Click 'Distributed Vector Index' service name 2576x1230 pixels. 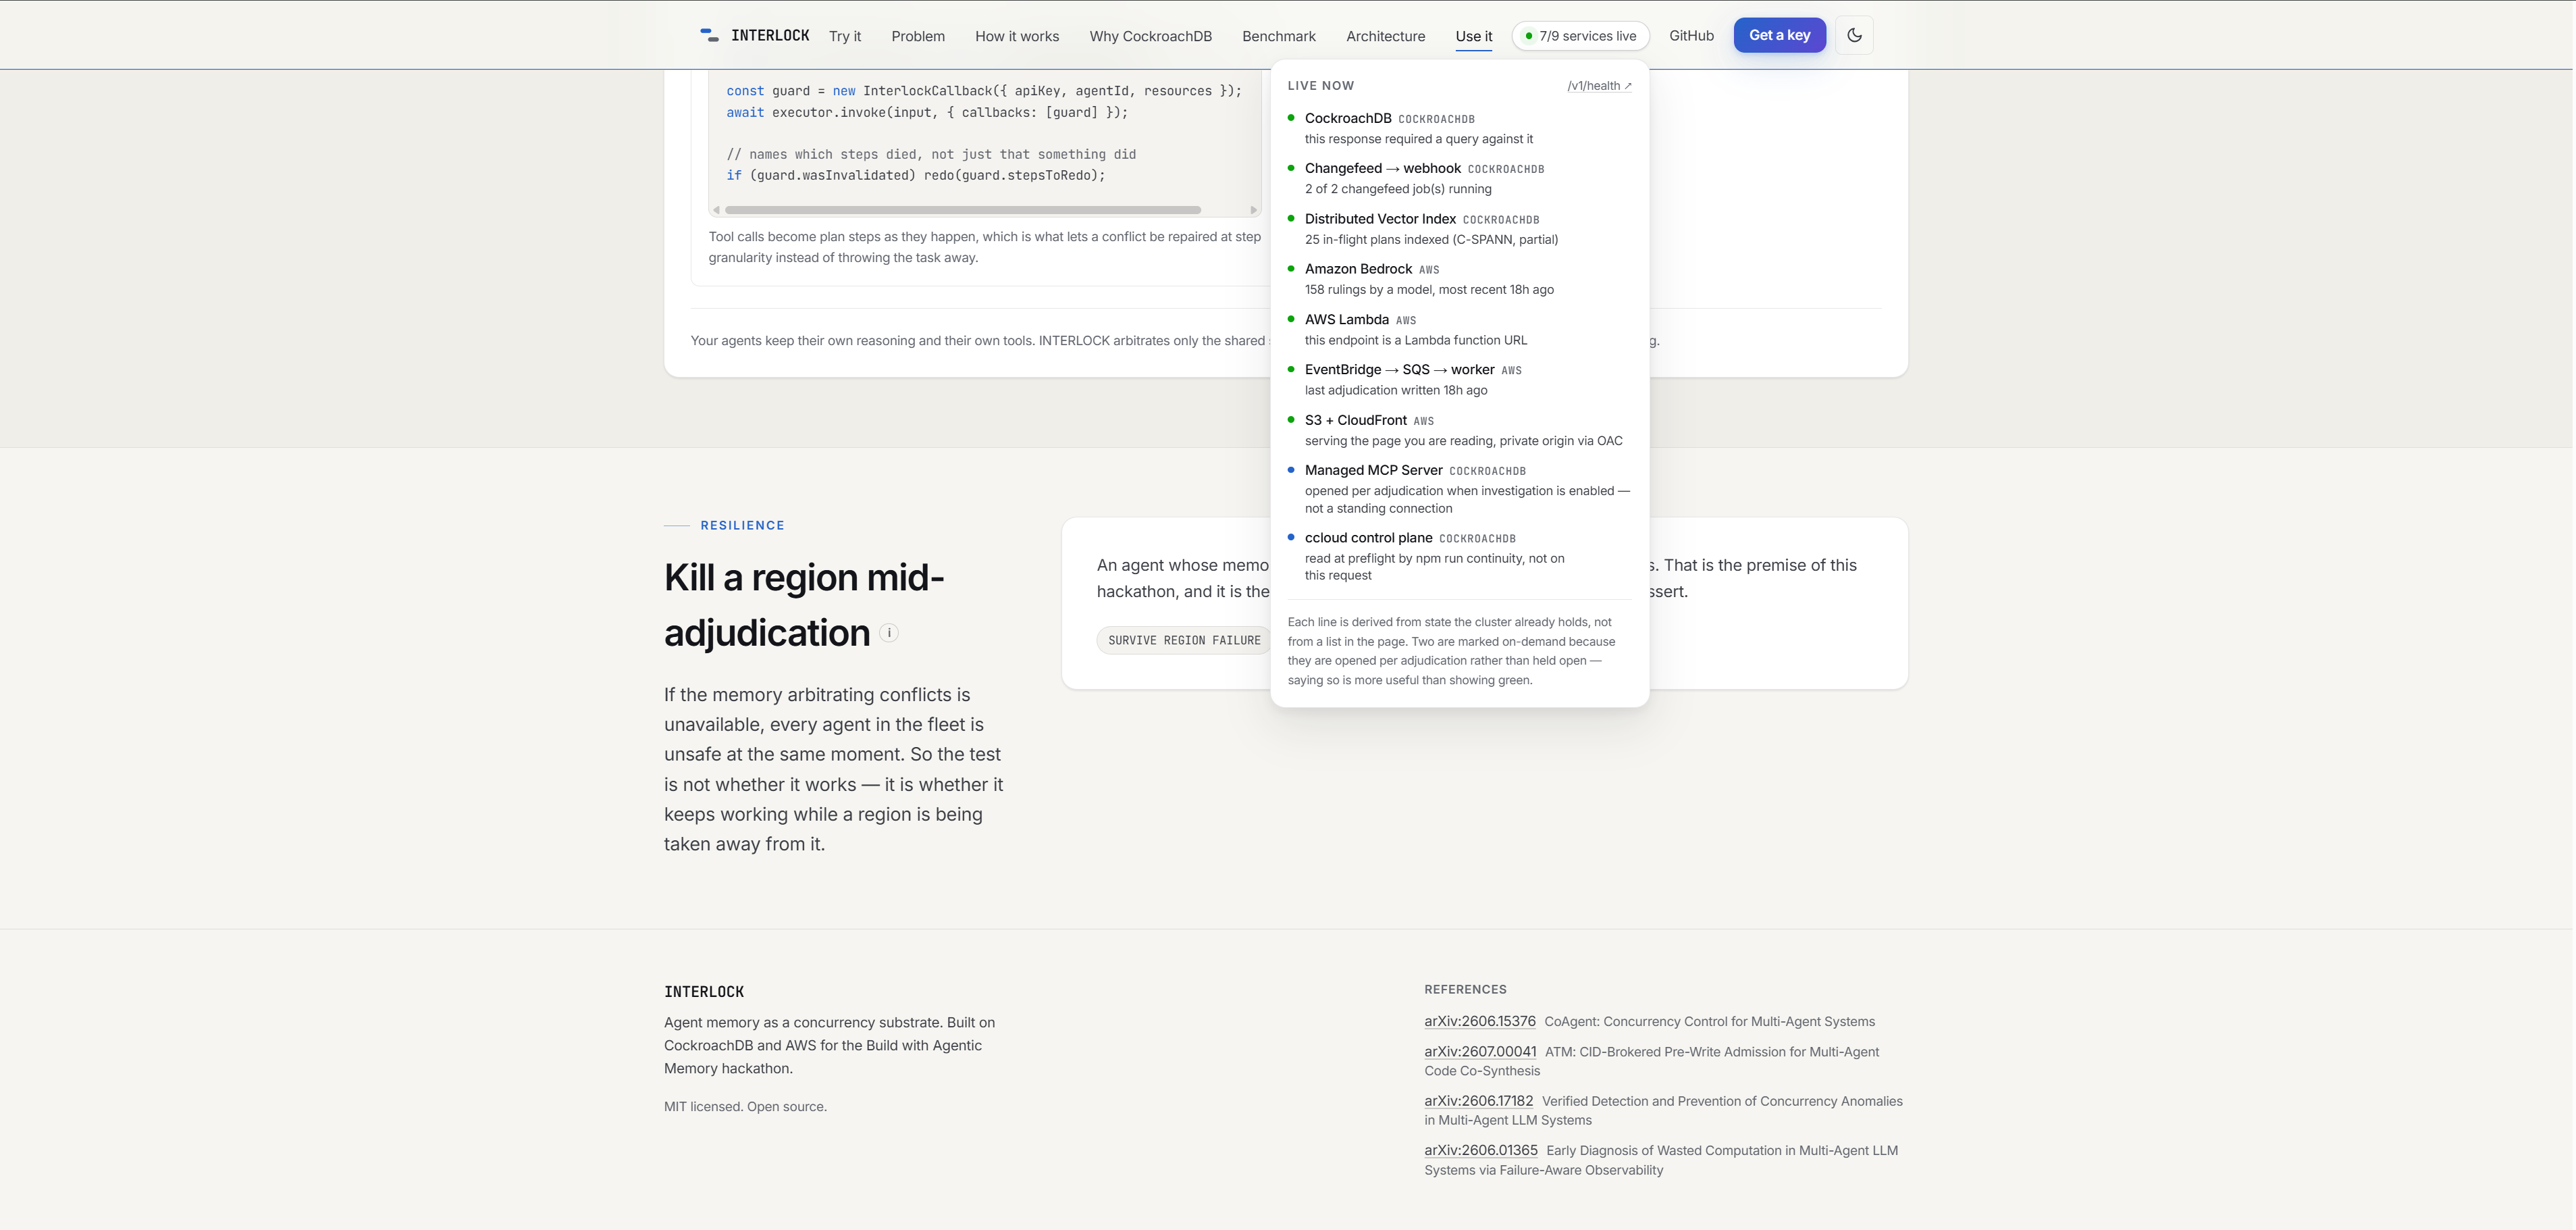(x=1380, y=219)
